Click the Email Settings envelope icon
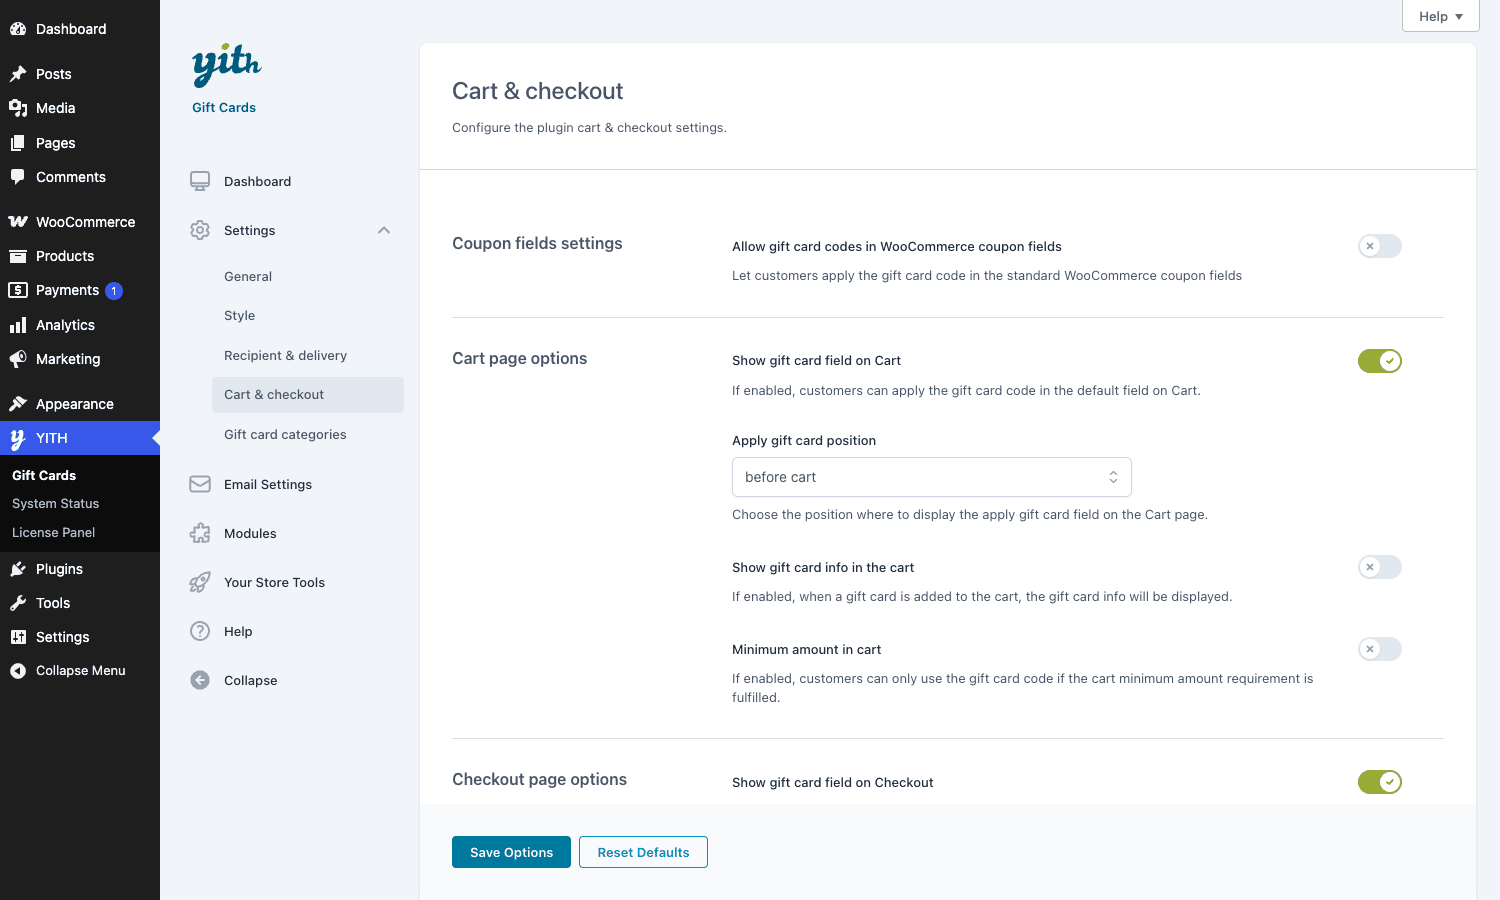1500x900 pixels. (200, 484)
